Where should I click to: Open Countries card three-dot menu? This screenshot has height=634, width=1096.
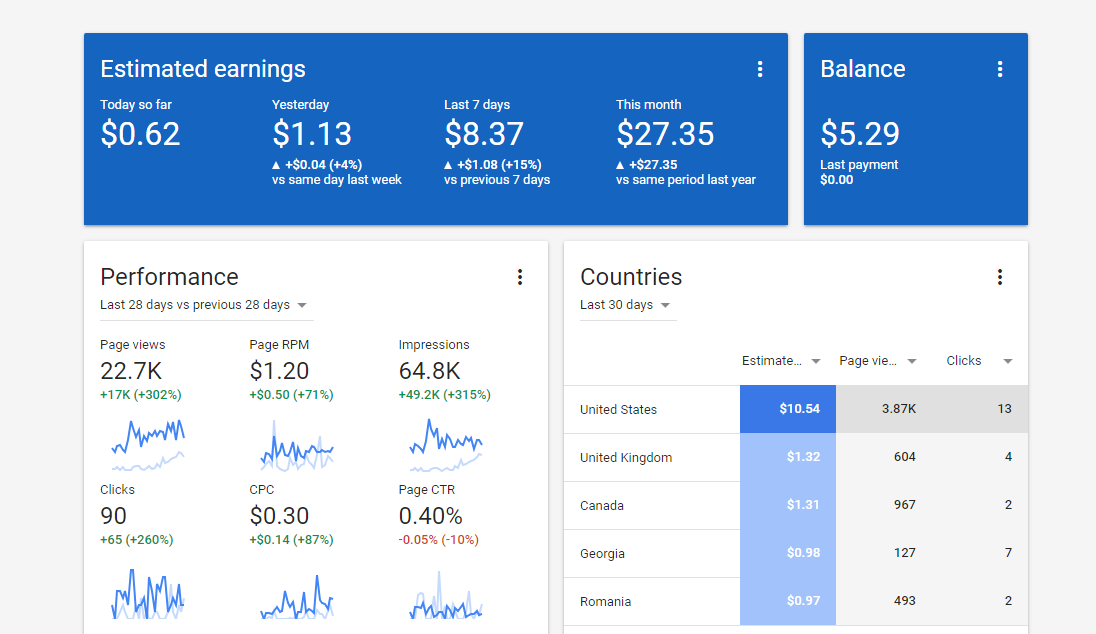[1000, 277]
